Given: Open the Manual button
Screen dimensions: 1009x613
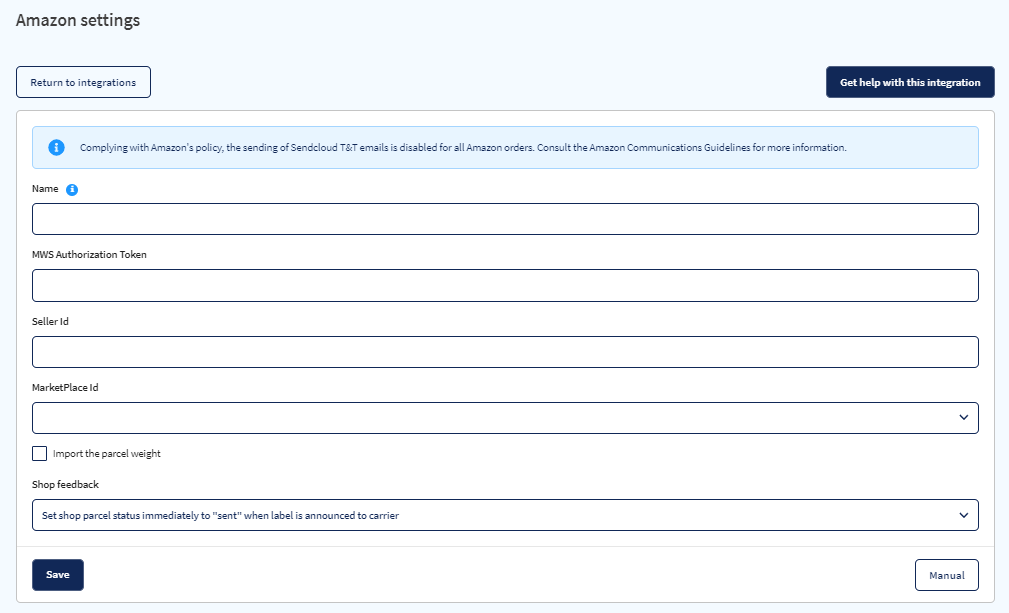Looking at the screenshot, I should point(947,575).
